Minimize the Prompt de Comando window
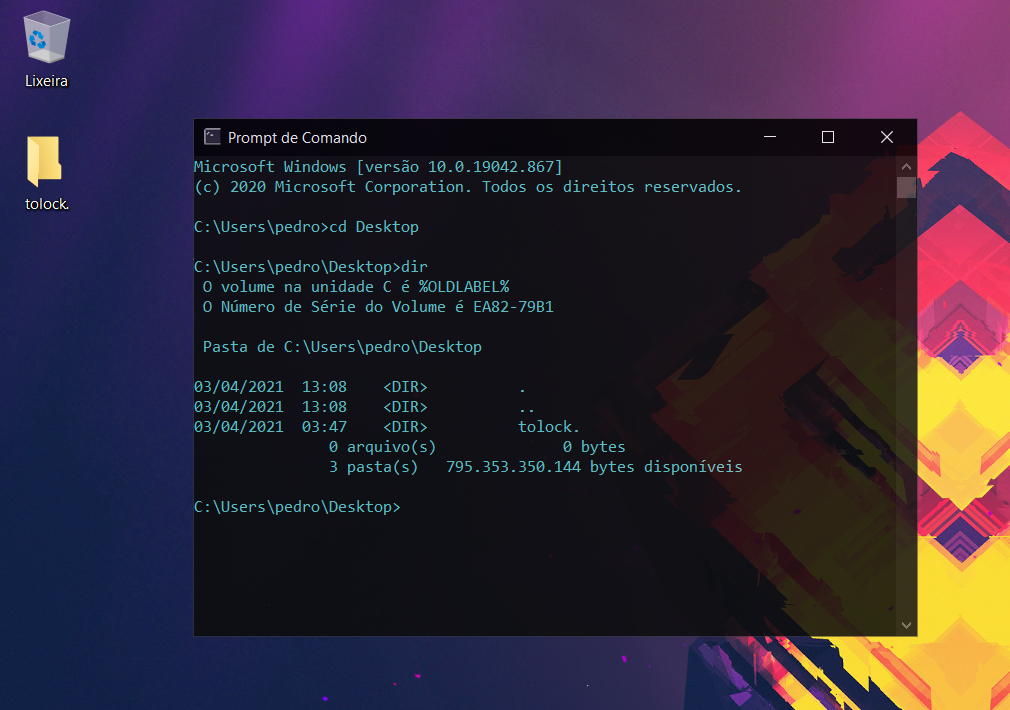This screenshot has height=710, width=1010. tap(770, 137)
